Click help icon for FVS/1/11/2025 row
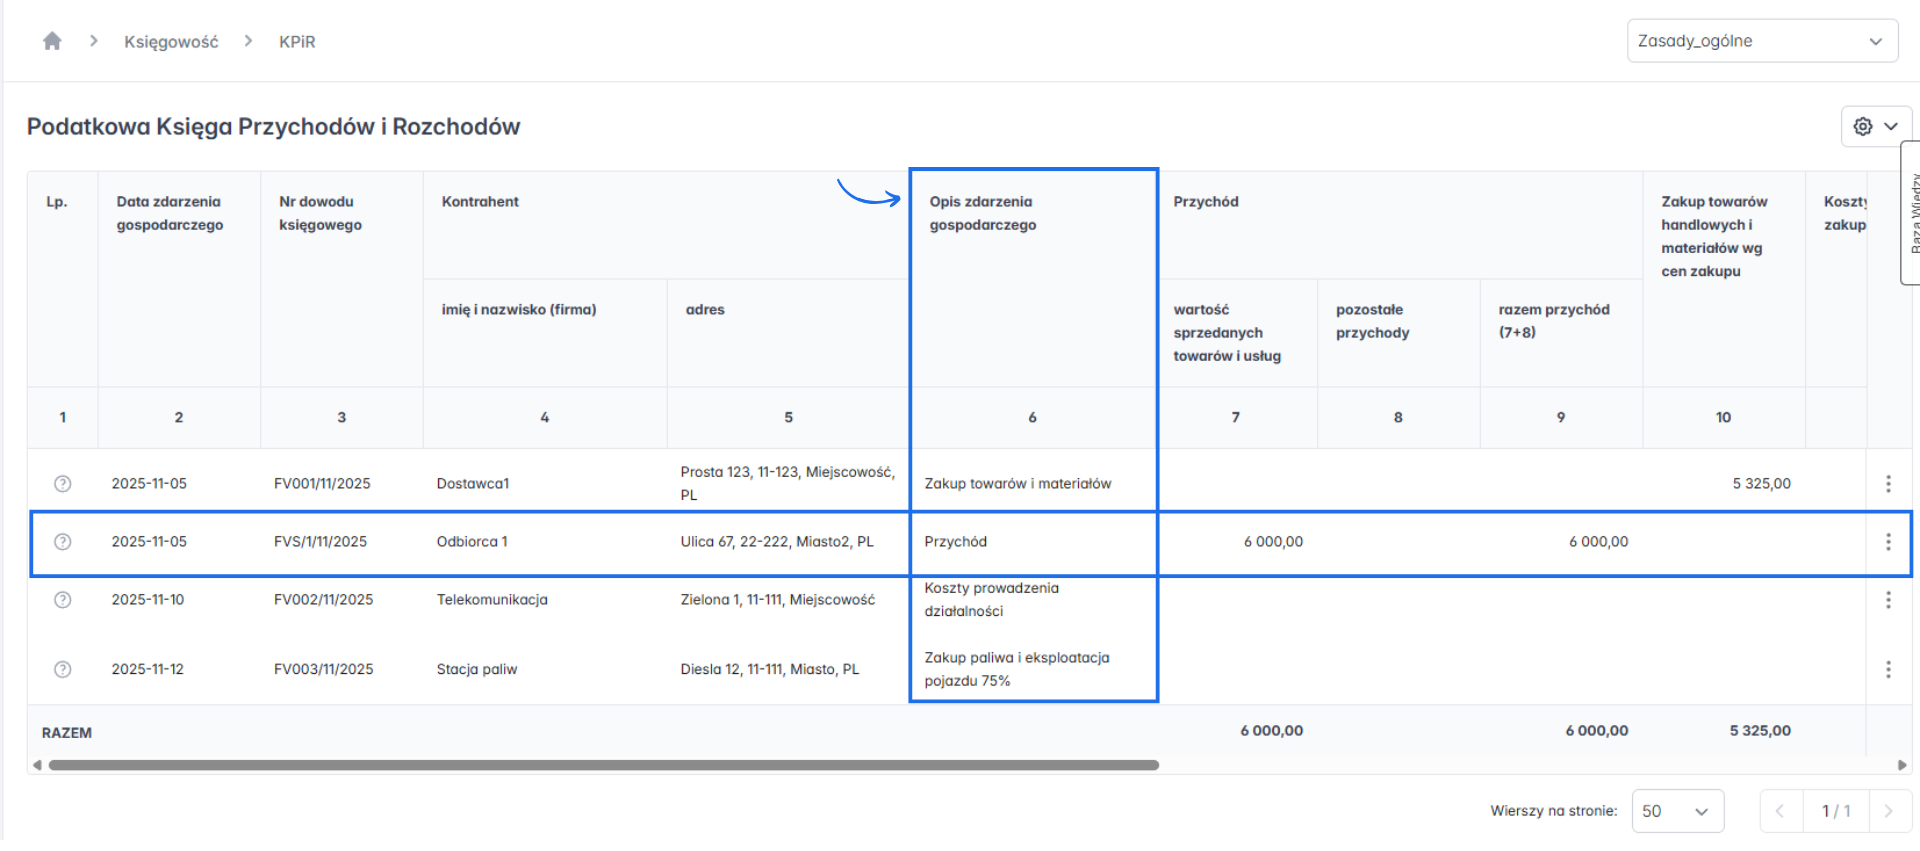The image size is (1920, 851). (x=62, y=542)
